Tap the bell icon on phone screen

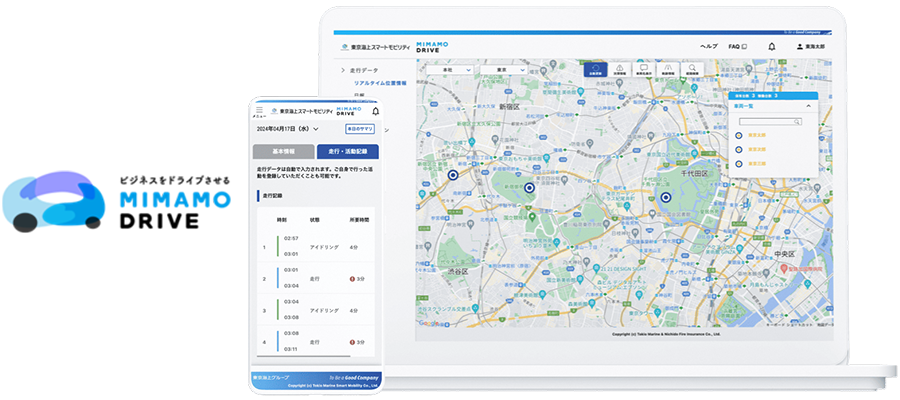coord(375,111)
